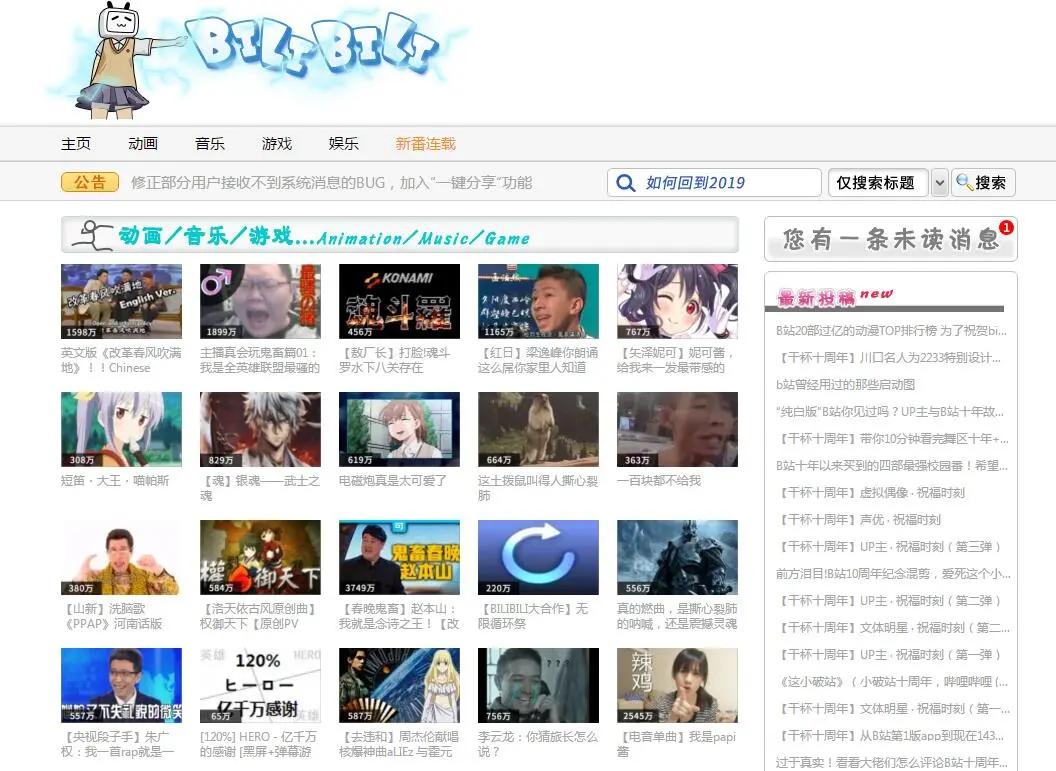Click the red unread message badge
Image resolution: width=1056 pixels, height=771 pixels.
(x=1006, y=228)
